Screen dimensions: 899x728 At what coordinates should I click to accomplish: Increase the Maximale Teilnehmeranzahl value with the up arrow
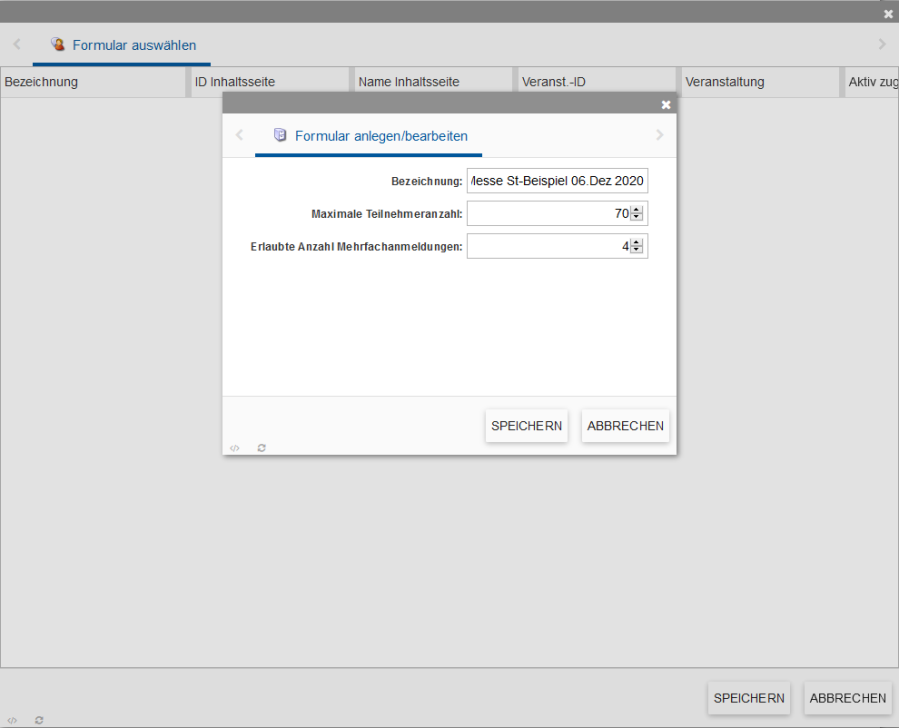coord(636,209)
